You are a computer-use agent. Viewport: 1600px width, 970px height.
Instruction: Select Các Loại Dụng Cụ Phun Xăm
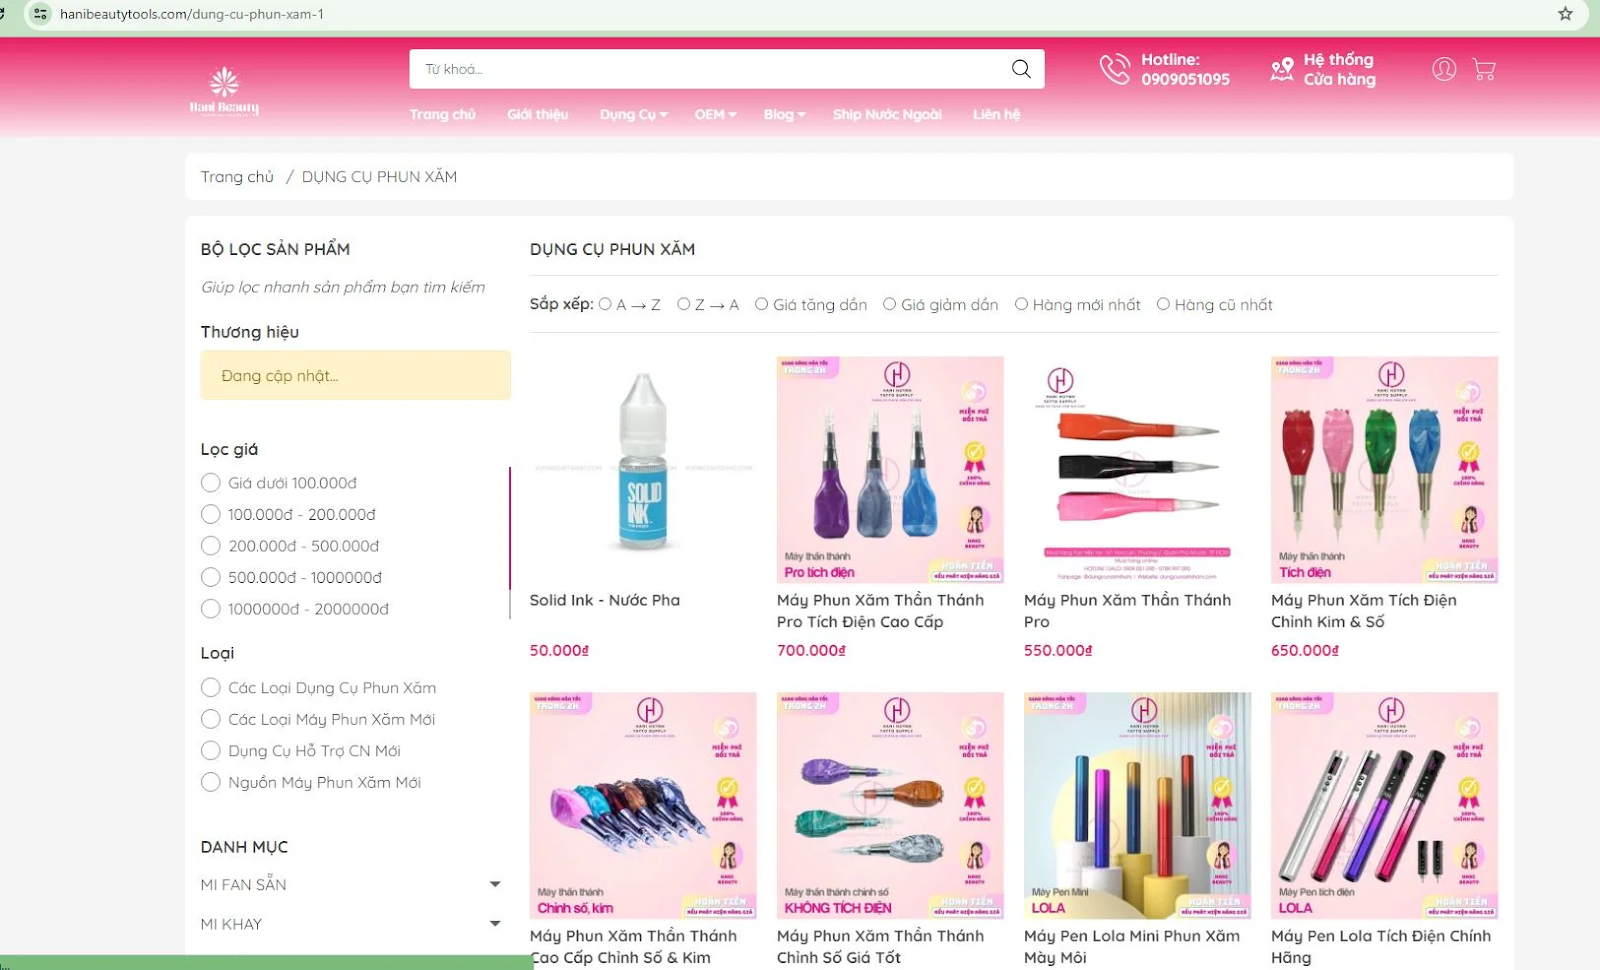point(210,688)
